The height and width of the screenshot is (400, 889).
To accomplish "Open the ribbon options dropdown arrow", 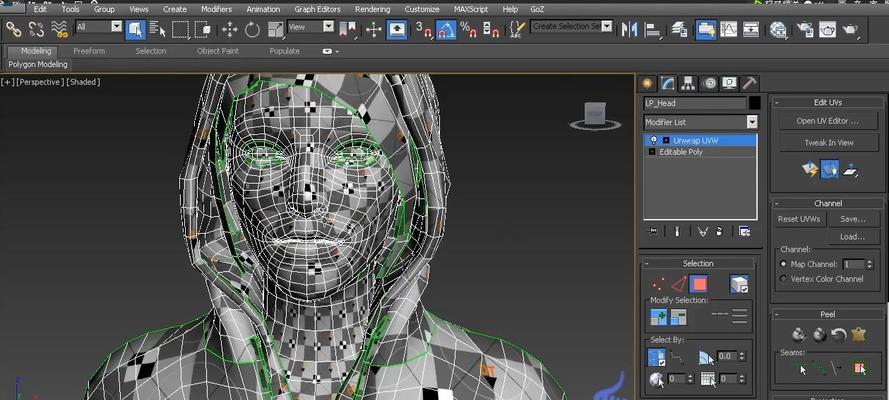I will [331, 51].
